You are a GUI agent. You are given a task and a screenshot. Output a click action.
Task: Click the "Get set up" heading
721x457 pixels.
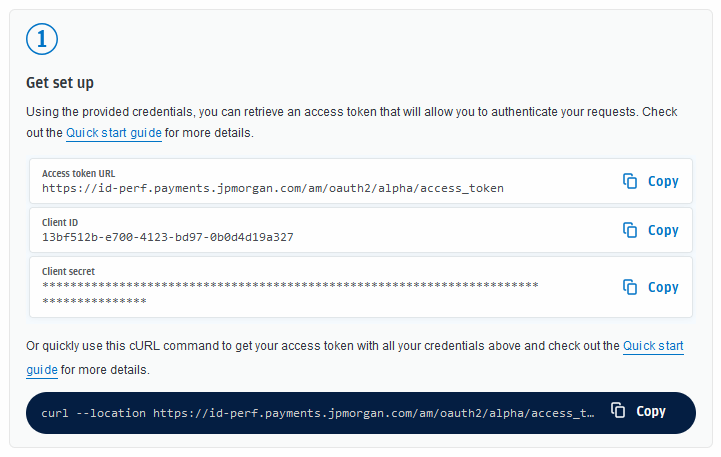59,82
